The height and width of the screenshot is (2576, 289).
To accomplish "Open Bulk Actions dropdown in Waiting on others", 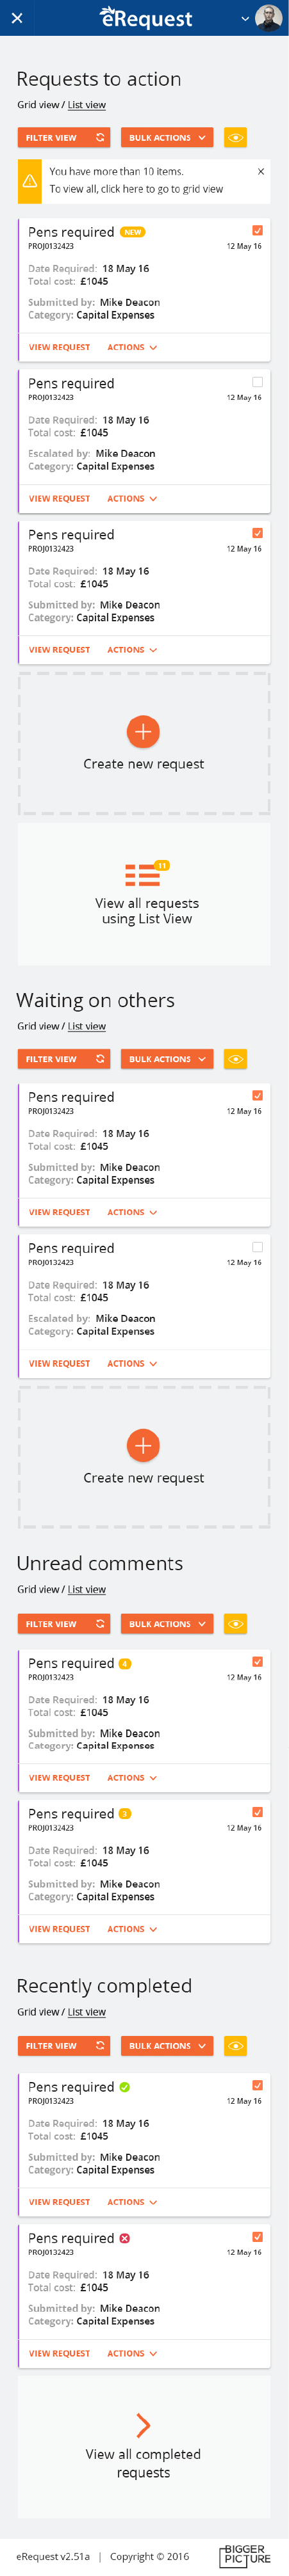I will pos(167,1059).
